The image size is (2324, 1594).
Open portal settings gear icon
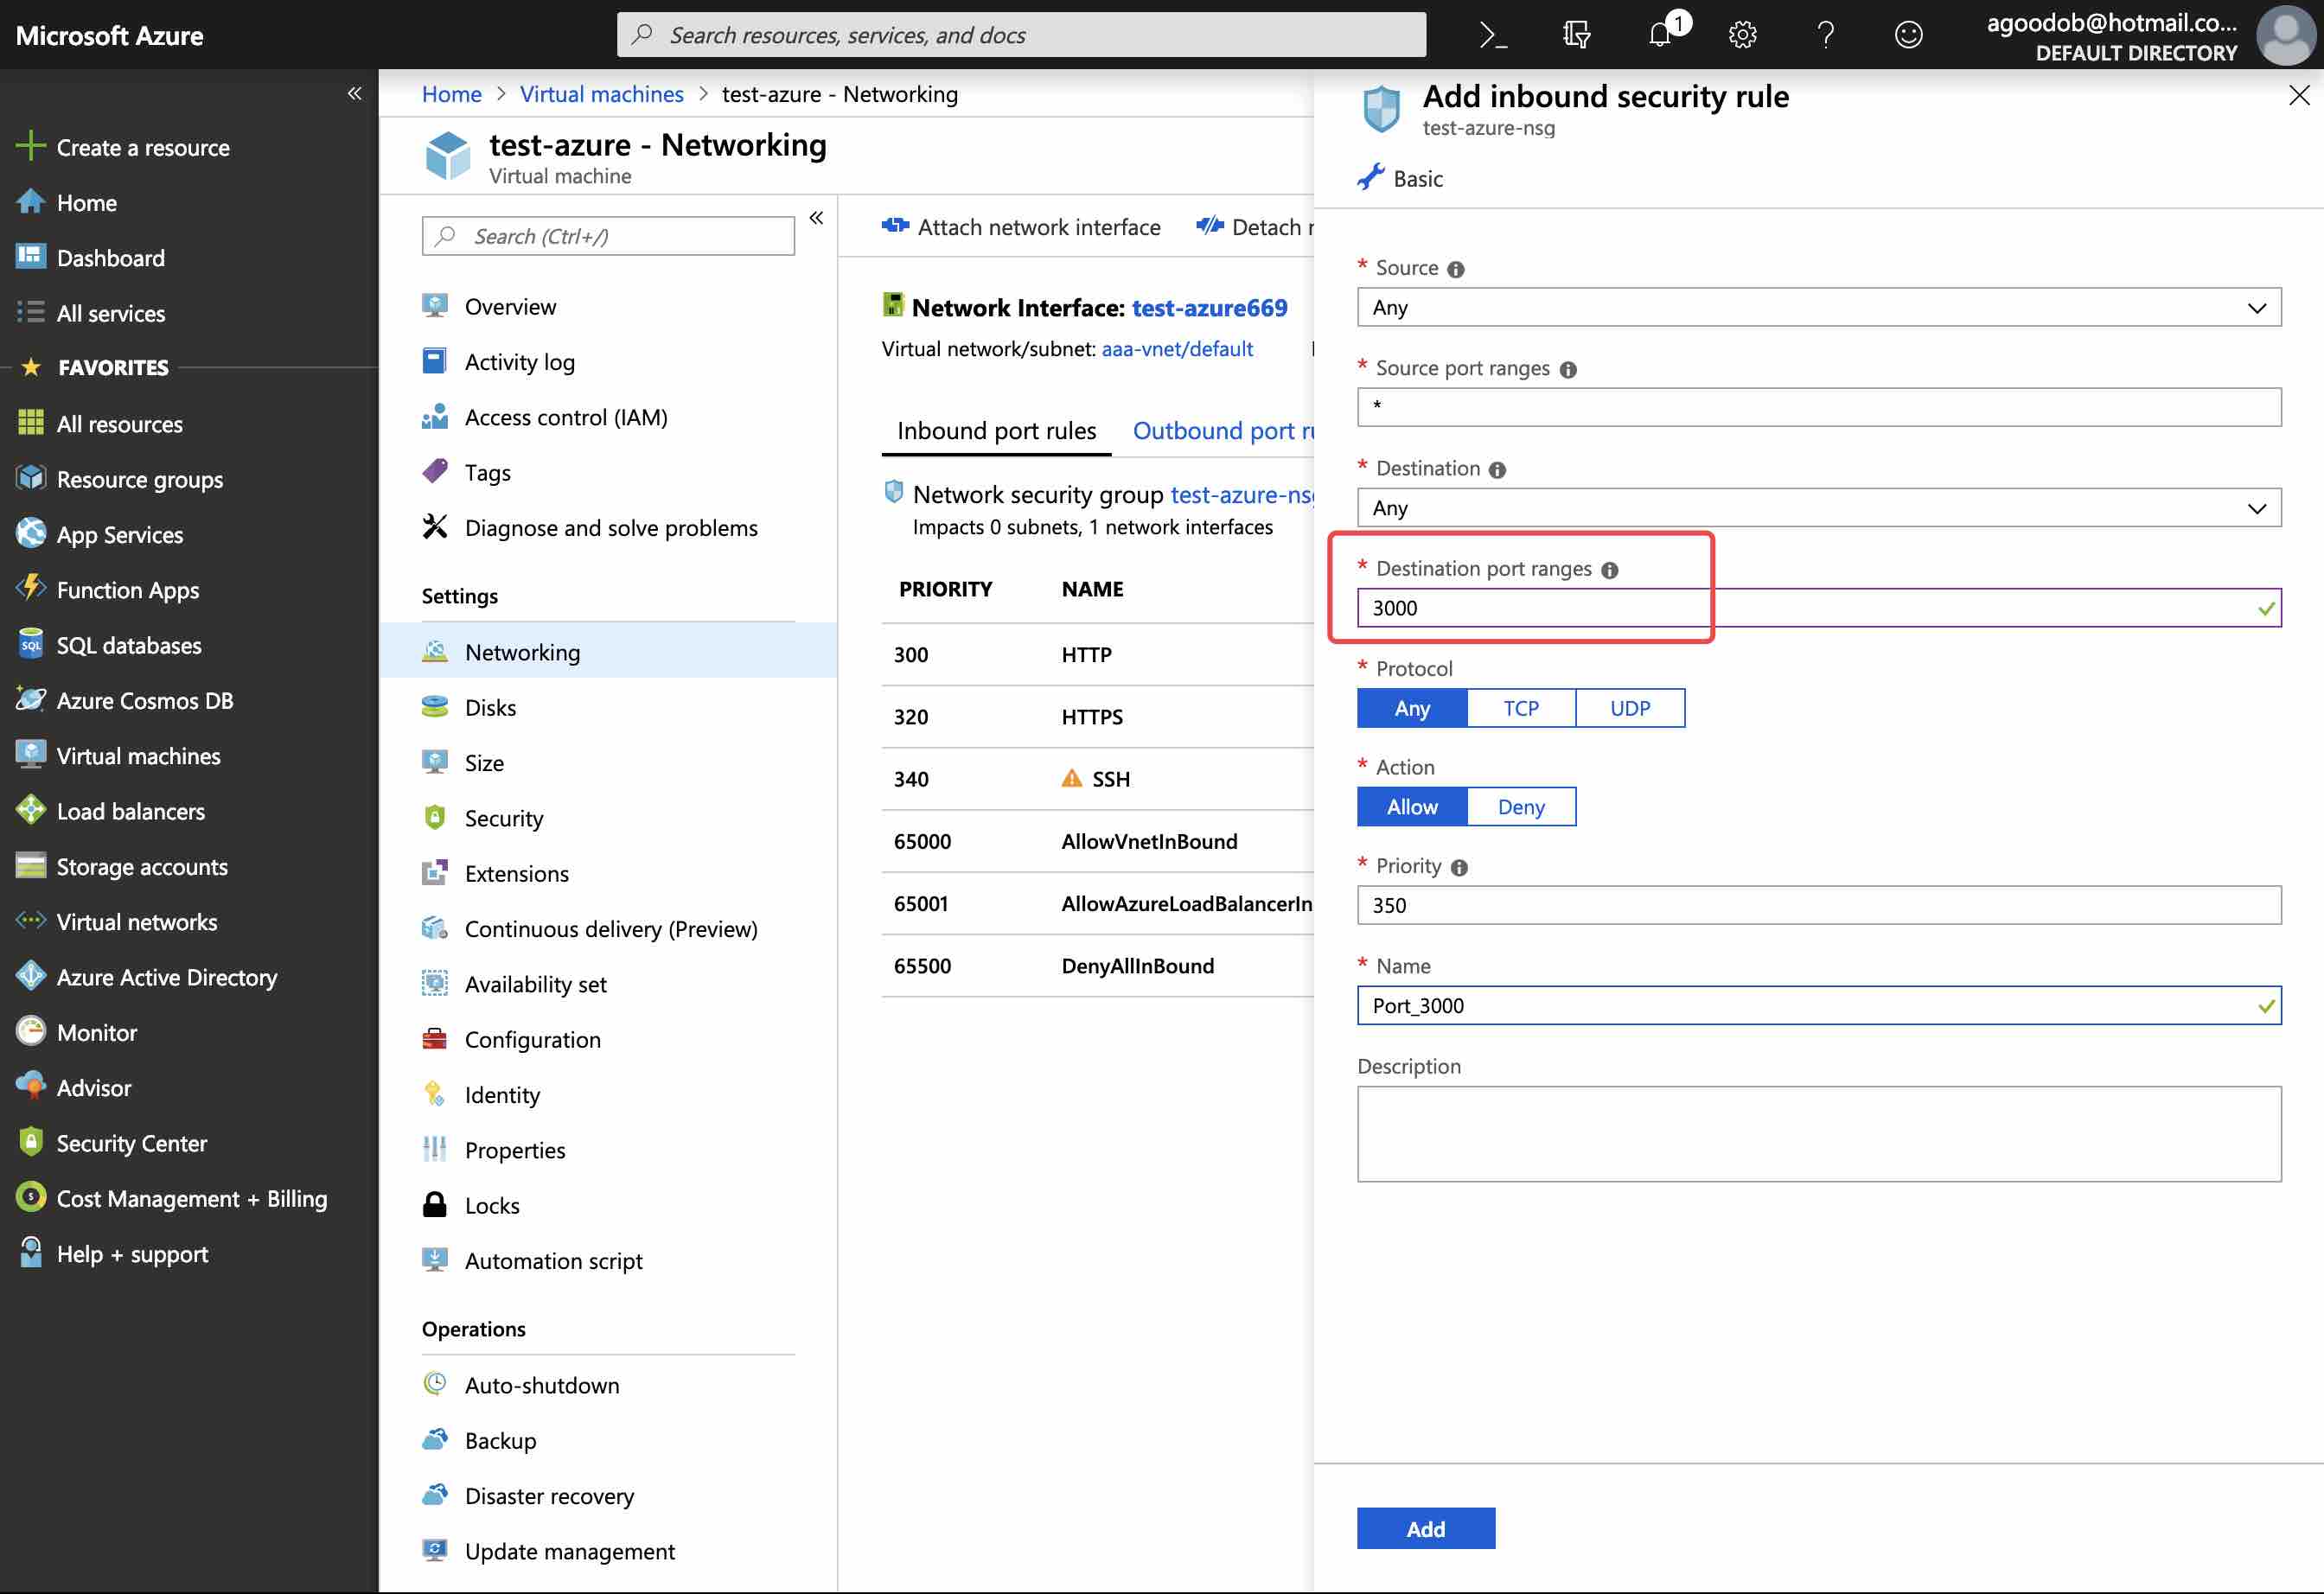(1743, 35)
